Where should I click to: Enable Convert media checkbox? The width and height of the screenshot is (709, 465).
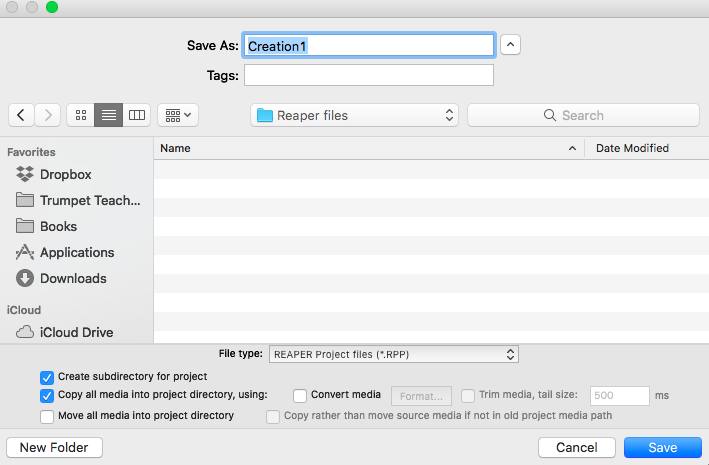pos(300,396)
